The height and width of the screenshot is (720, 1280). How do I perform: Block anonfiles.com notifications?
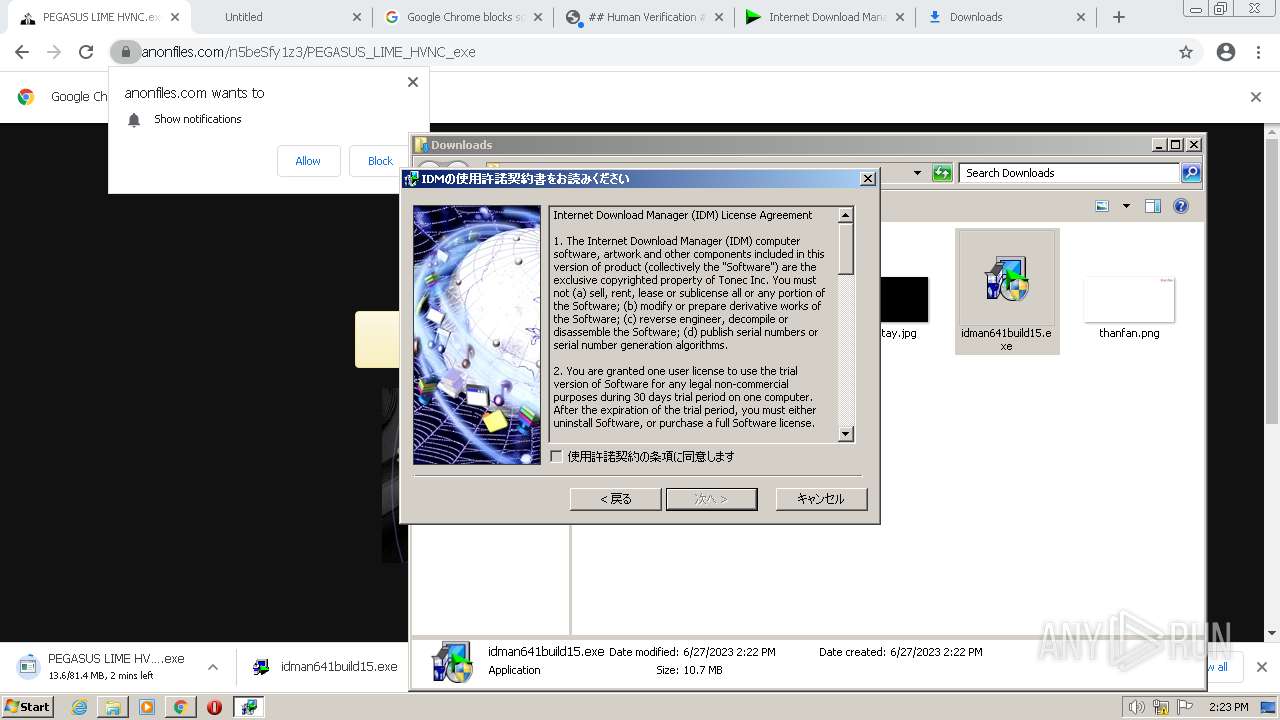pos(381,161)
